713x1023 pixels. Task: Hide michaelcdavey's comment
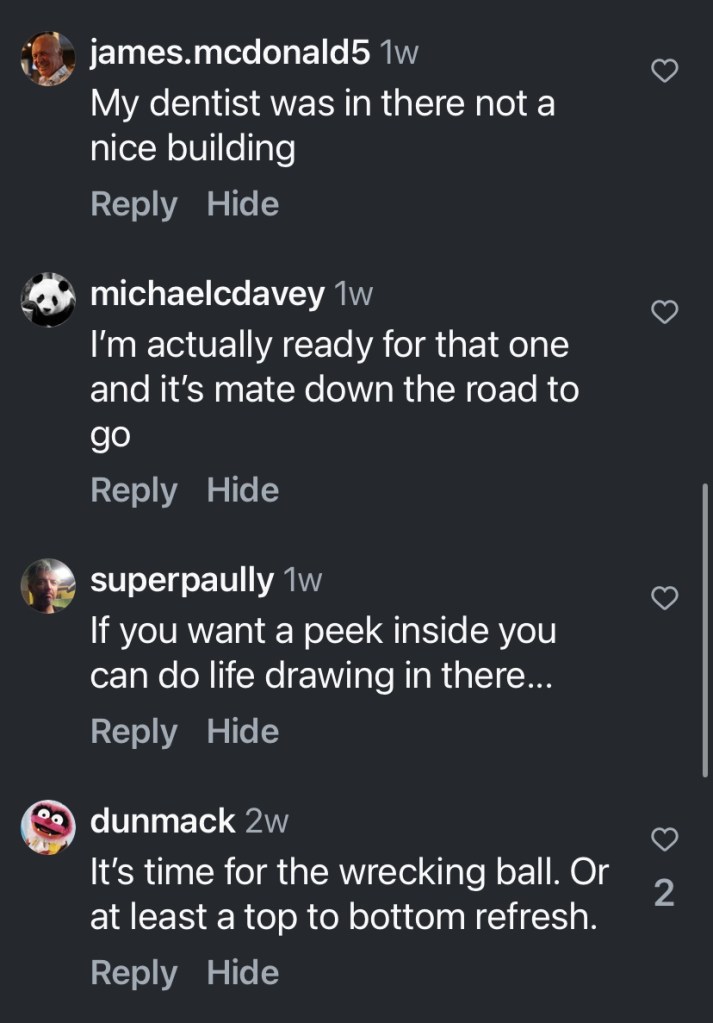pyautogui.click(x=243, y=490)
